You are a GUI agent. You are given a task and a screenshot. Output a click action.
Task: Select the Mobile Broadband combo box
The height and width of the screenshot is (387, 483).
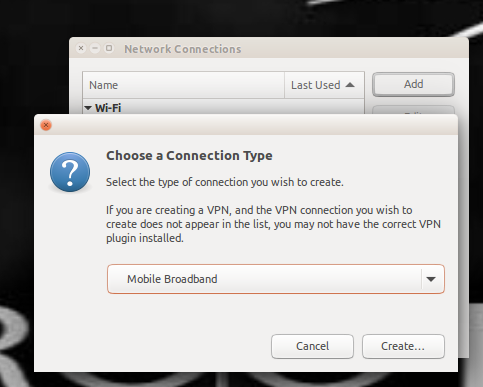pyautogui.click(x=276, y=279)
